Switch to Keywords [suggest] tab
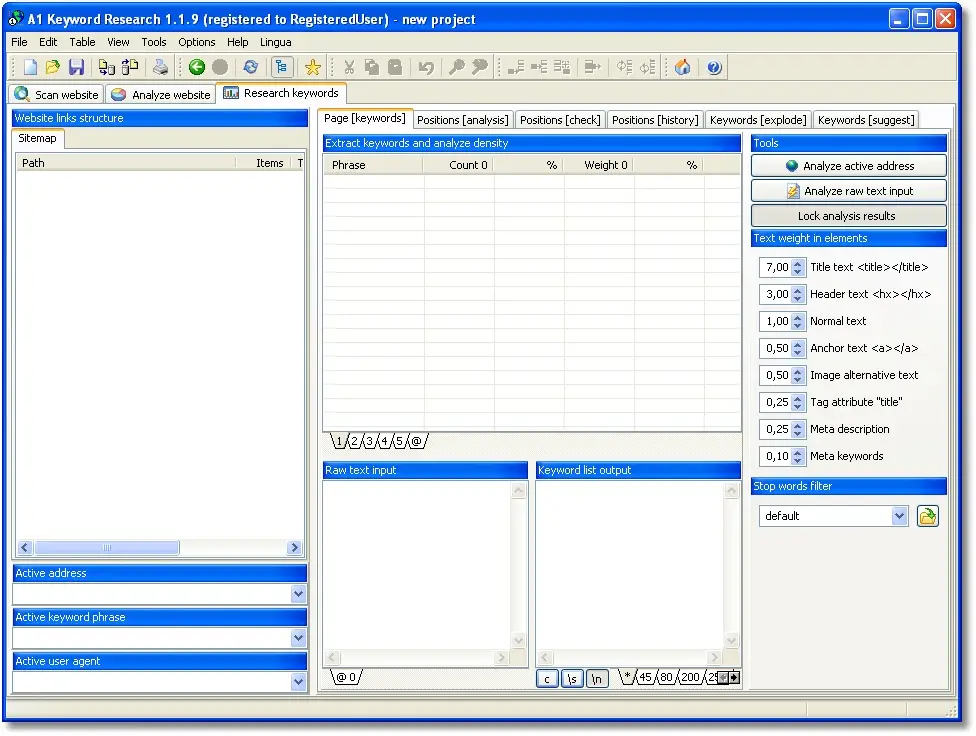 [x=865, y=120]
